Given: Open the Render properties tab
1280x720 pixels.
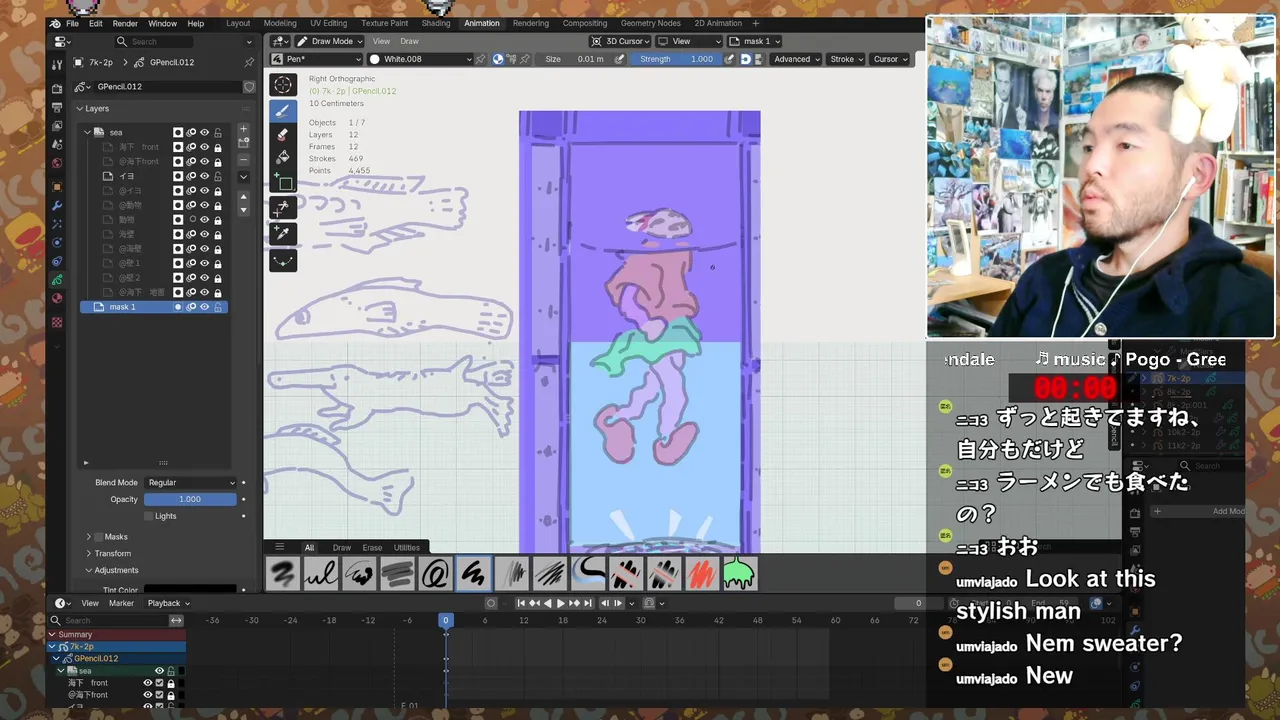Looking at the screenshot, I should pyautogui.click(x=57, y=89).
